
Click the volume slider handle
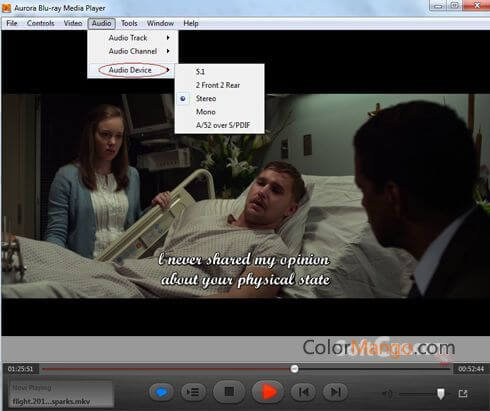pos(441,394)
